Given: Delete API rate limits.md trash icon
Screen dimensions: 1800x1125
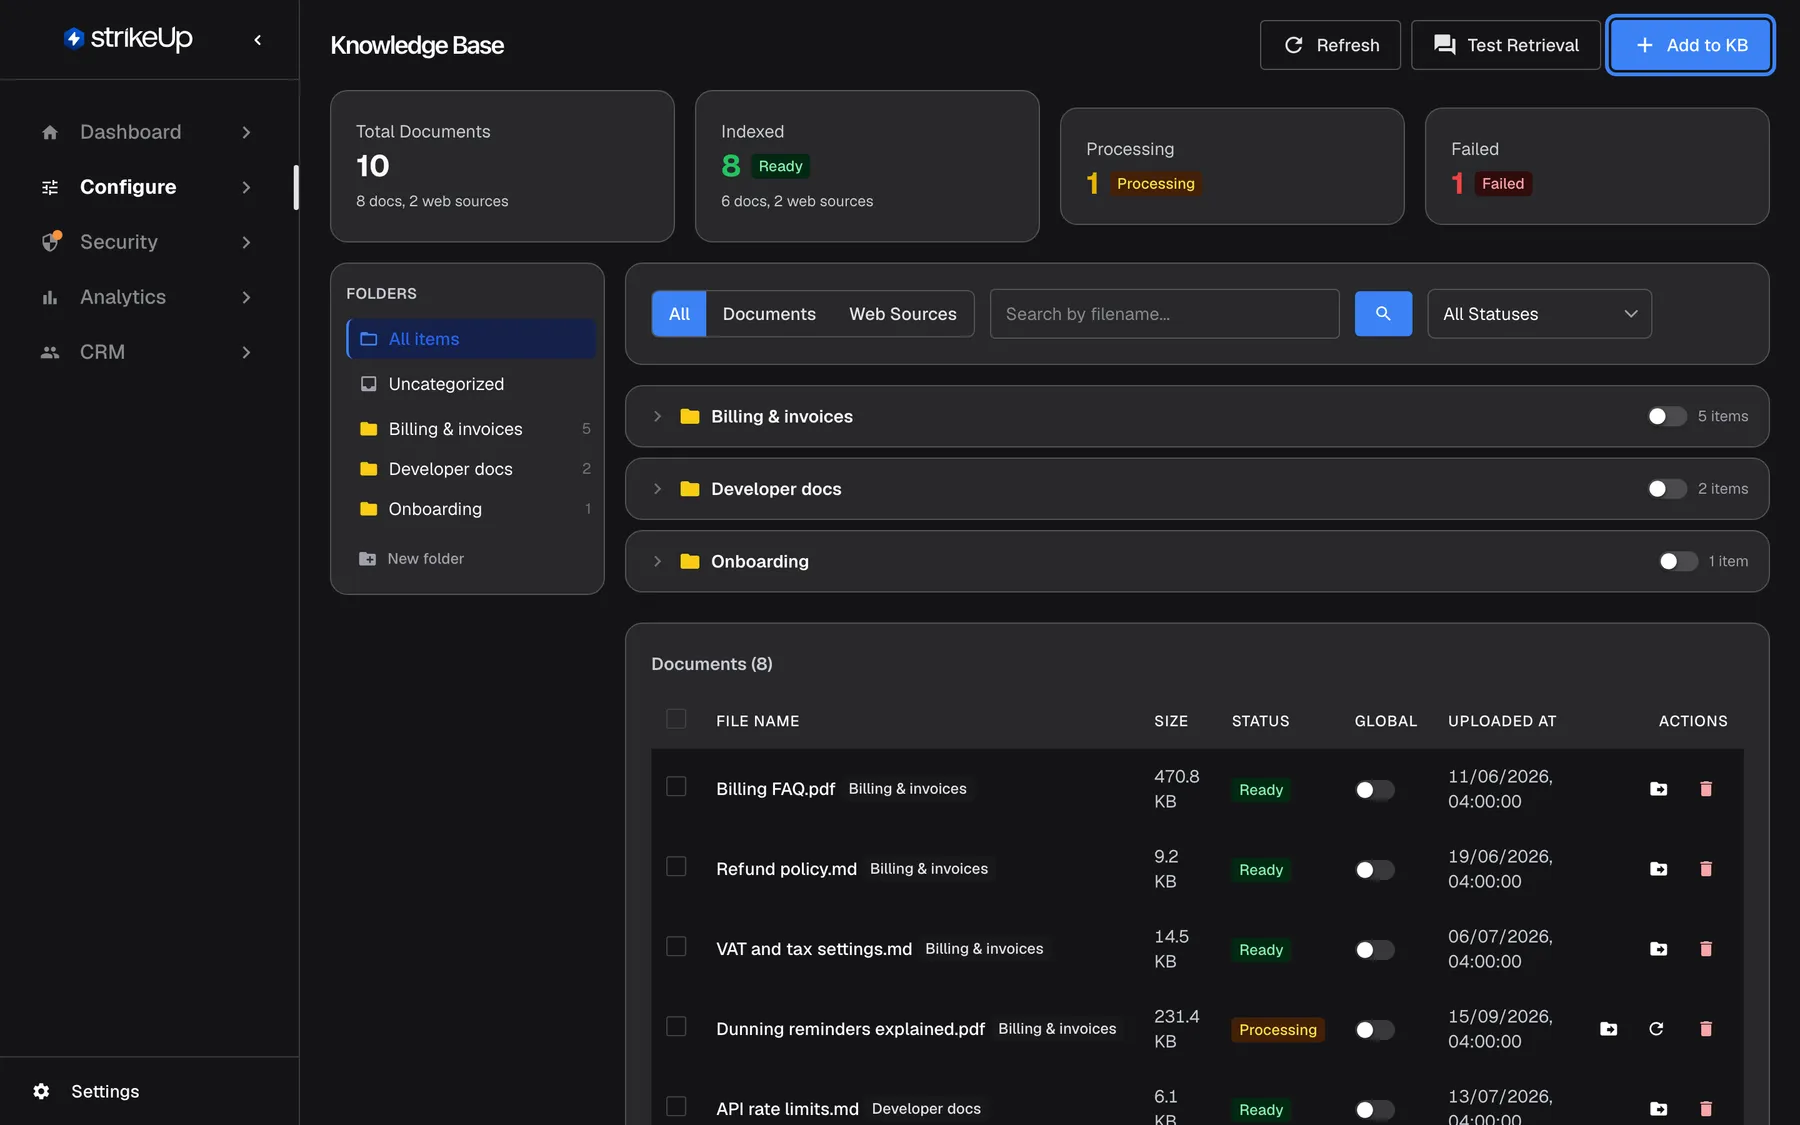Looking at the screenshot, I should point(1706,1109).
